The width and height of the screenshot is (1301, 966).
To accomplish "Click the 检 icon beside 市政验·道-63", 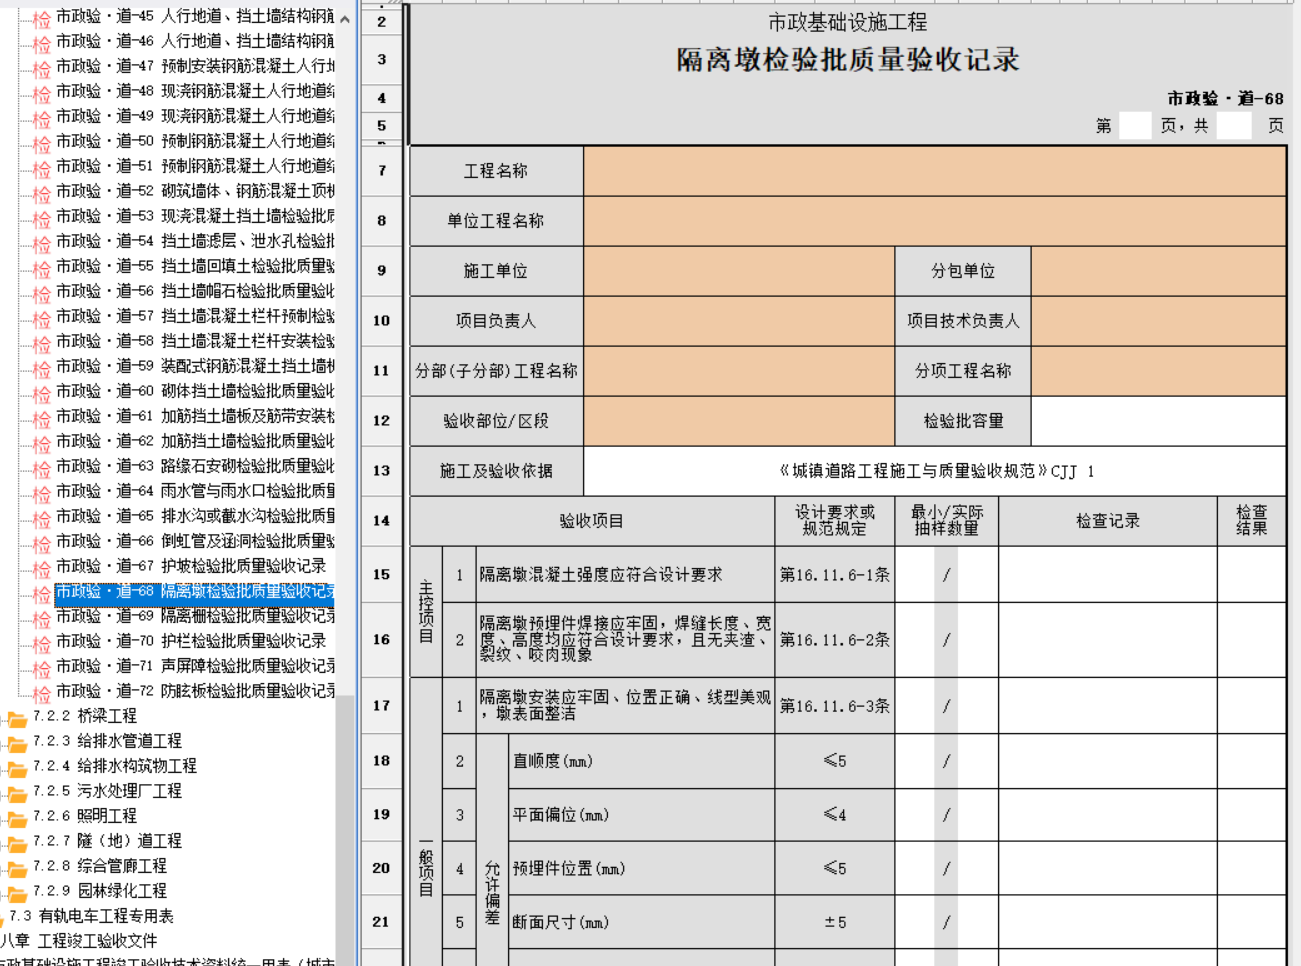I will (x=41, y=468).
